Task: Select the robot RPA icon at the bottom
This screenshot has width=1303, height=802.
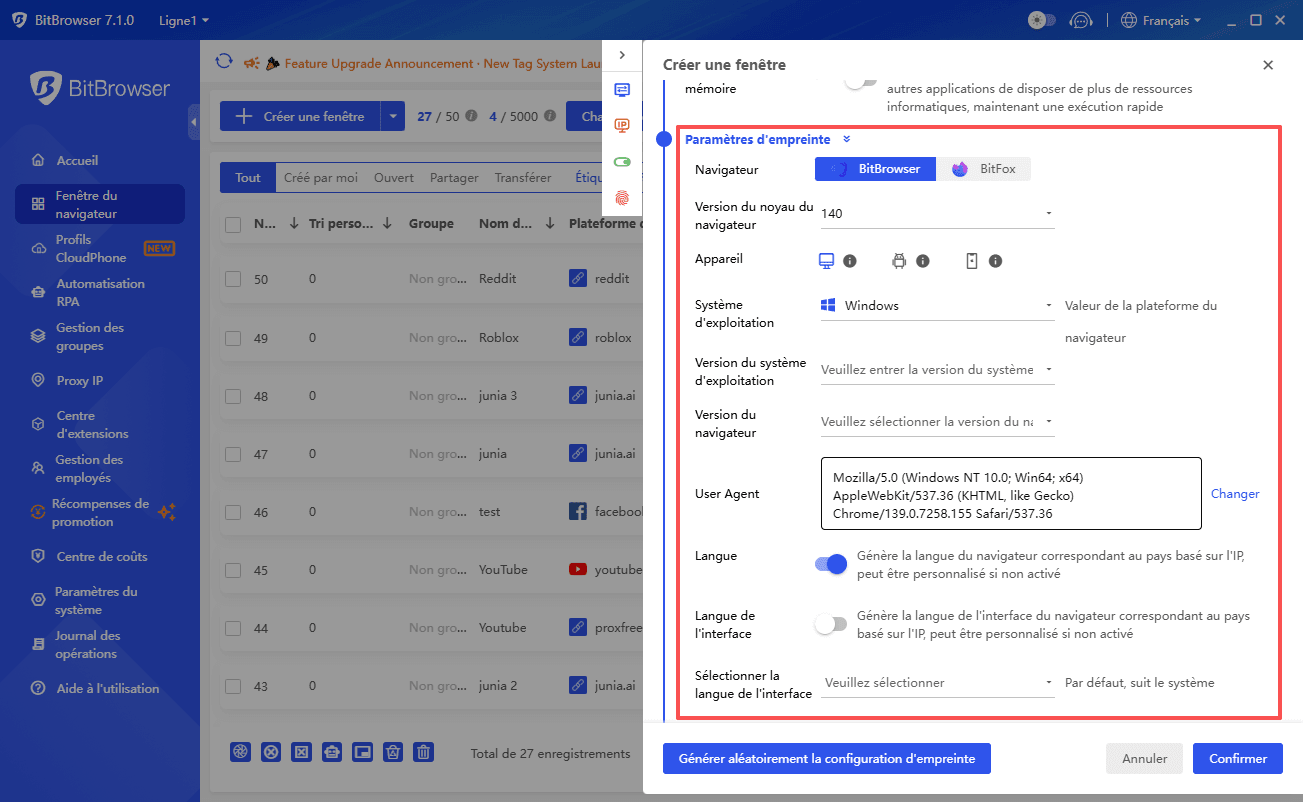Action: (x=331, y=751)
